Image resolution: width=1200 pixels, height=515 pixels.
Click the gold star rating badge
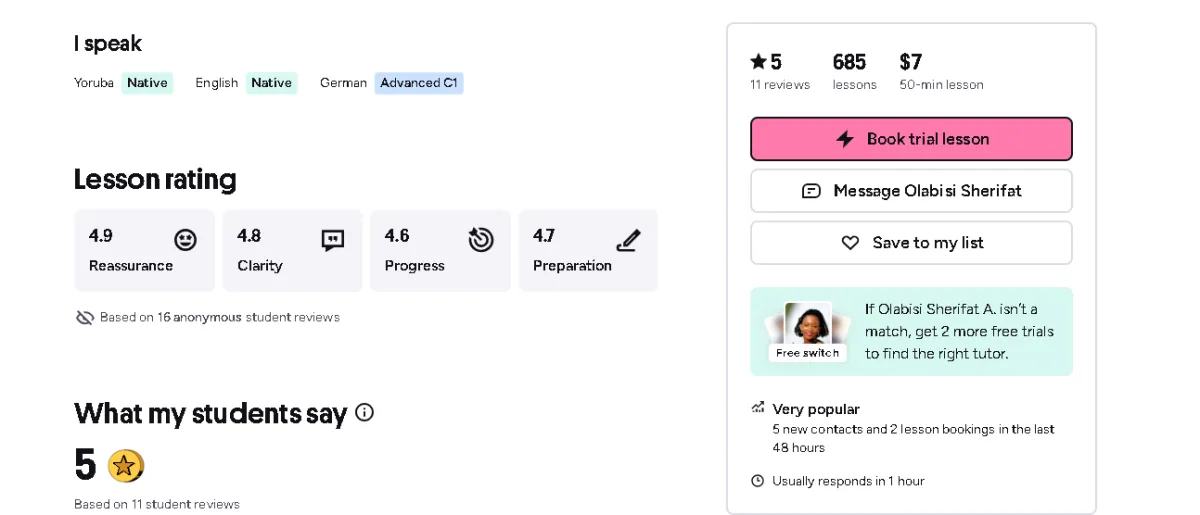pyautogui.click(x=126, y=465)
